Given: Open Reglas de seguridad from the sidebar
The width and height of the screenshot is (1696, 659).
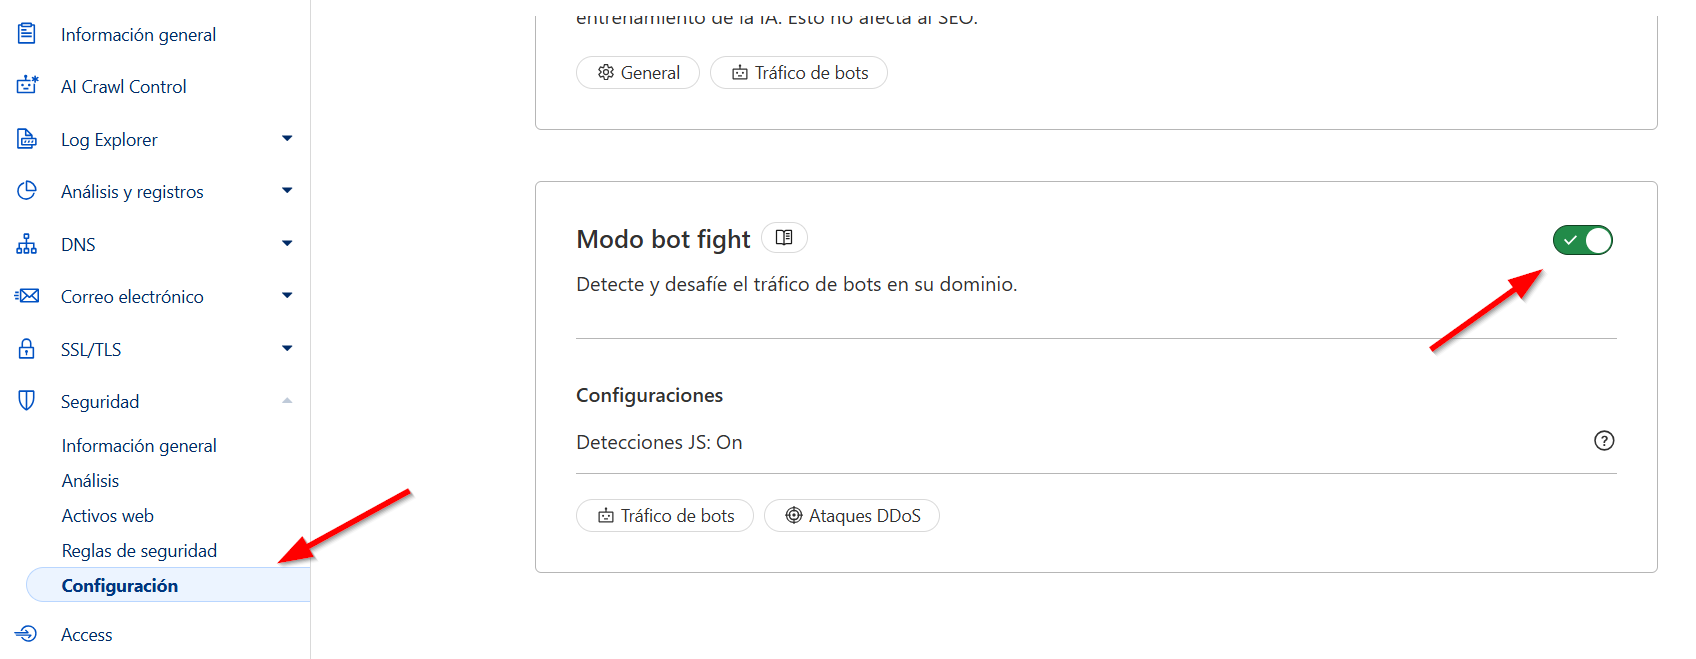Looking at the screenshot, I should pos(139,550).
